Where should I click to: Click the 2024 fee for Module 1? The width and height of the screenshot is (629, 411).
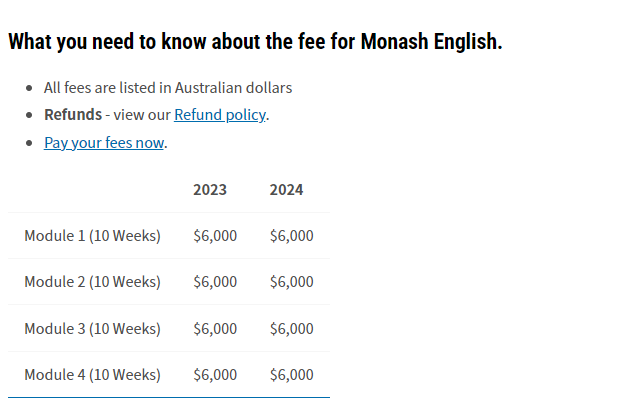[291, 236]
